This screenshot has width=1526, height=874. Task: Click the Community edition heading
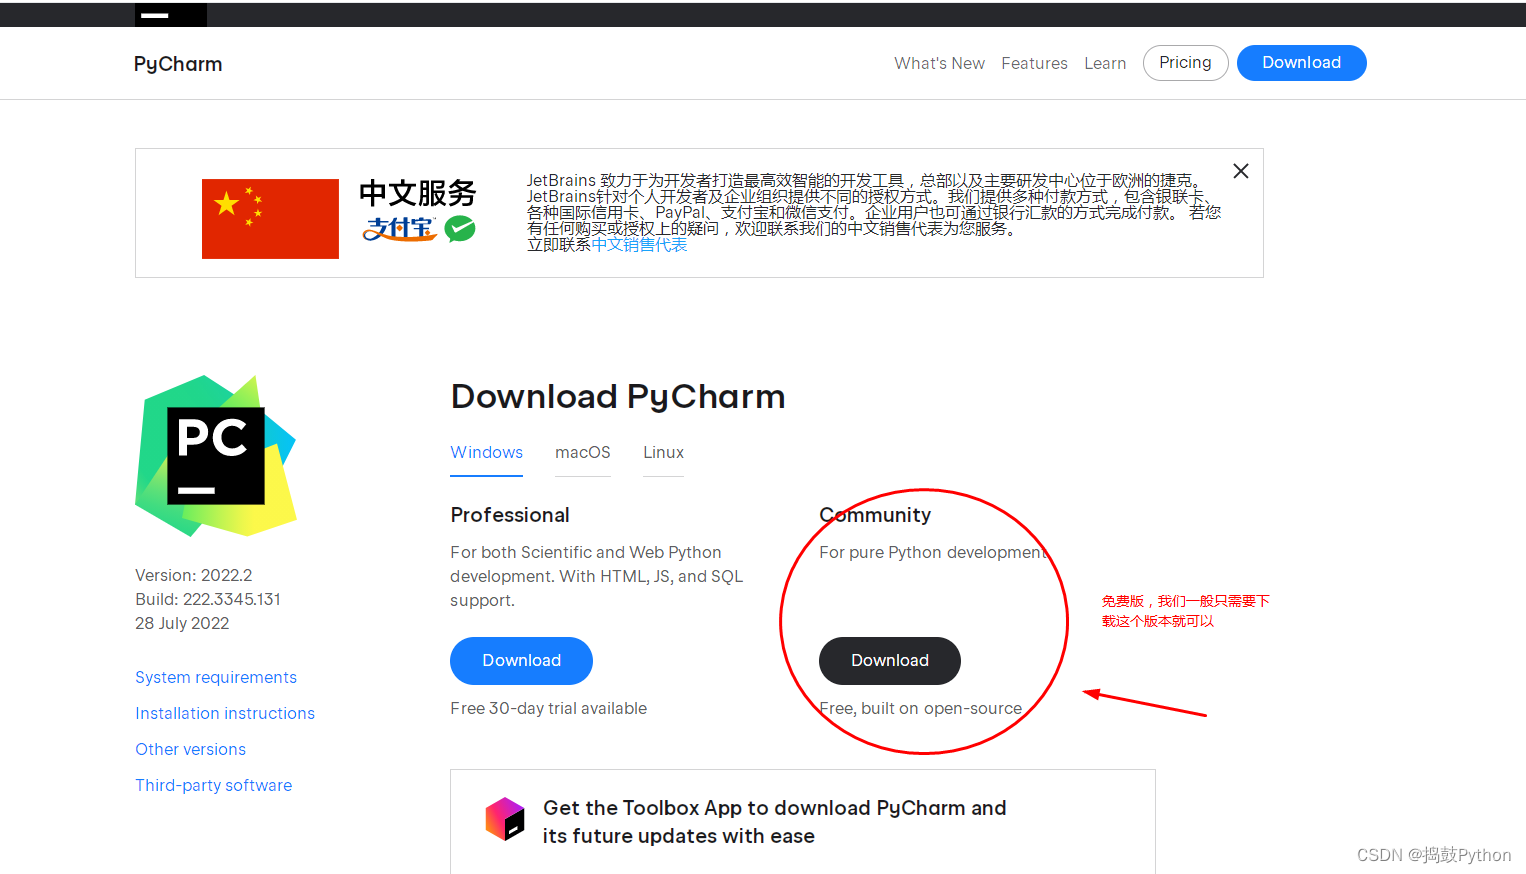pyautogui.click(x=875, y=515)
